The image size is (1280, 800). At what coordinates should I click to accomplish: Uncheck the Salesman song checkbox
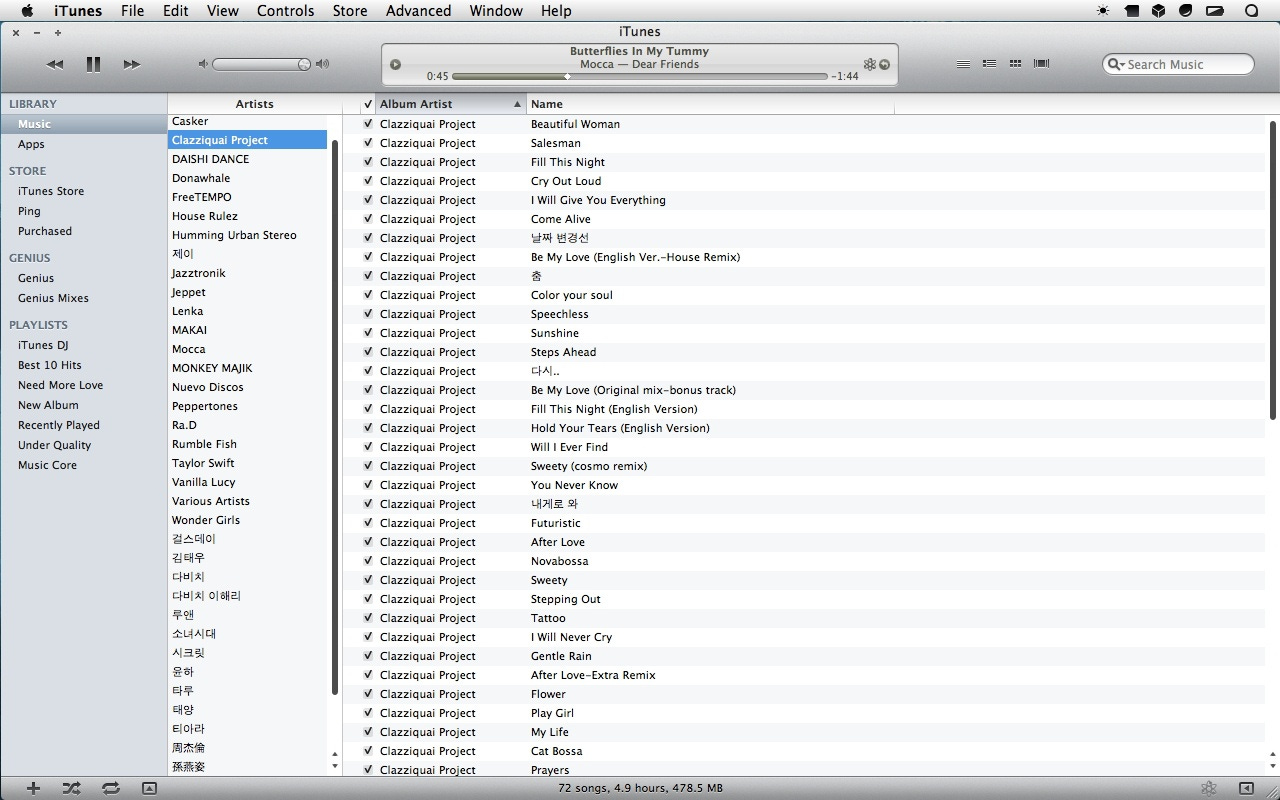pyautogui.click(x=368, y=143)
